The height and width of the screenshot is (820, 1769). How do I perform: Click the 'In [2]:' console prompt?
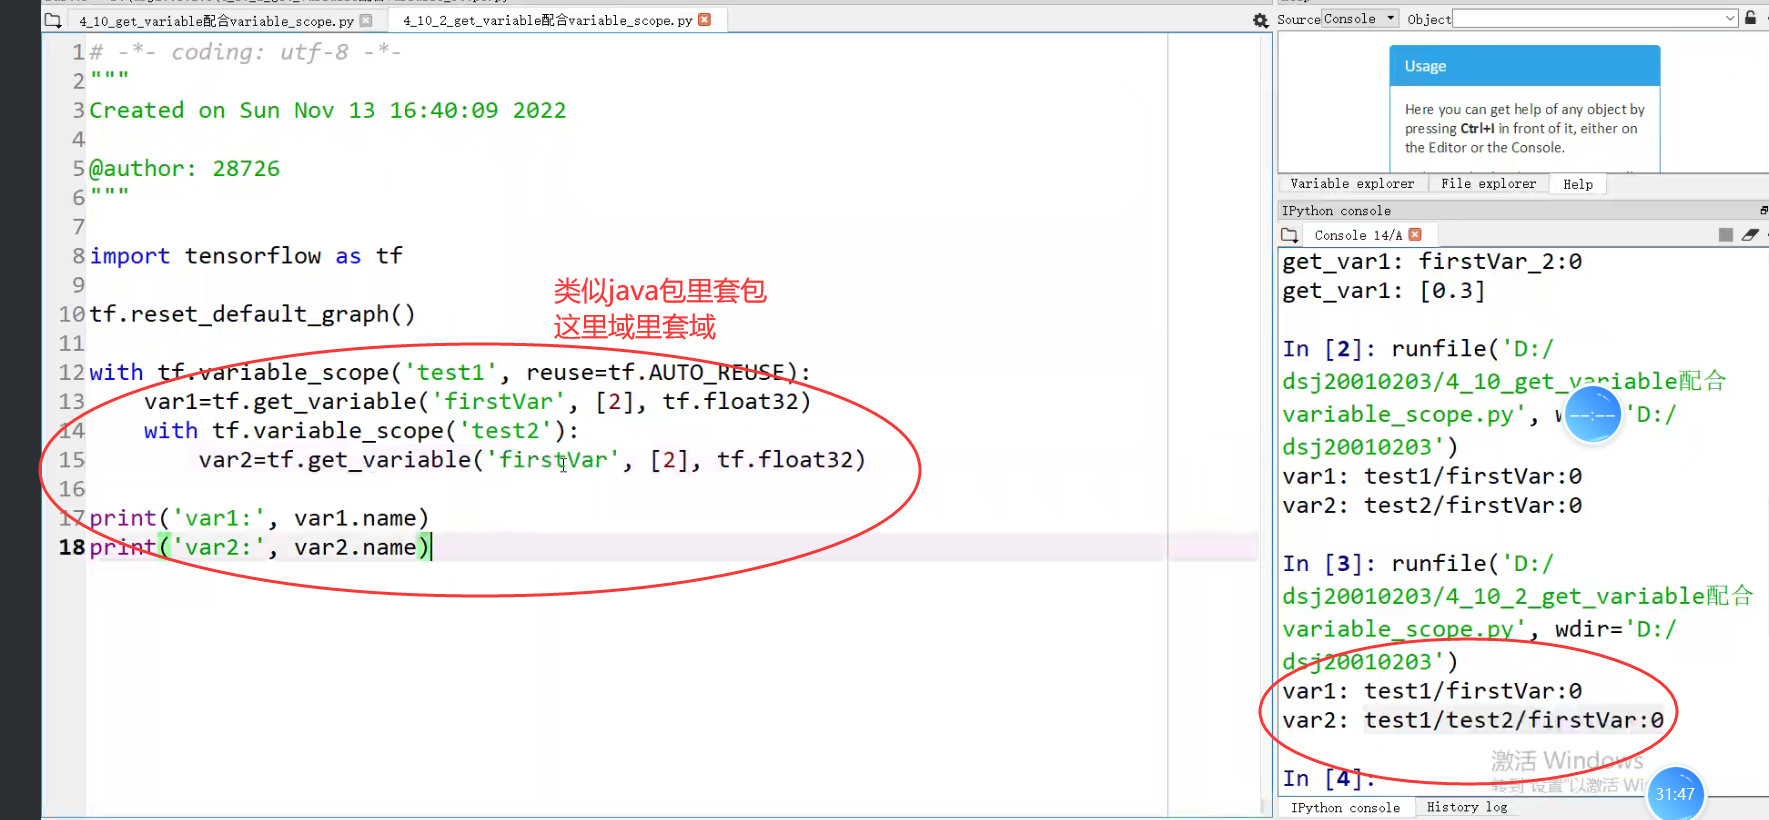pyautogui.click(x=1329, y=348)
